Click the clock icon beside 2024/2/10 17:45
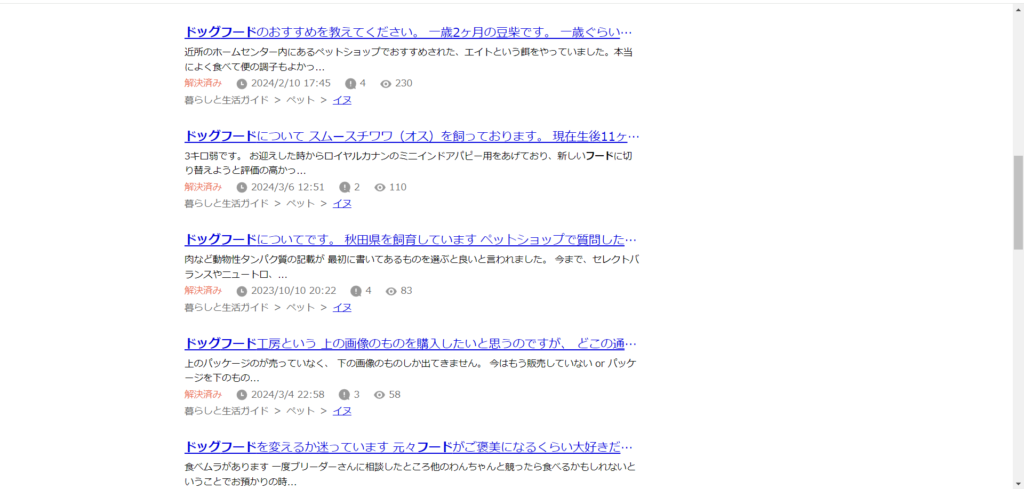Screen dimensions: 1024x489 point(242,84)
